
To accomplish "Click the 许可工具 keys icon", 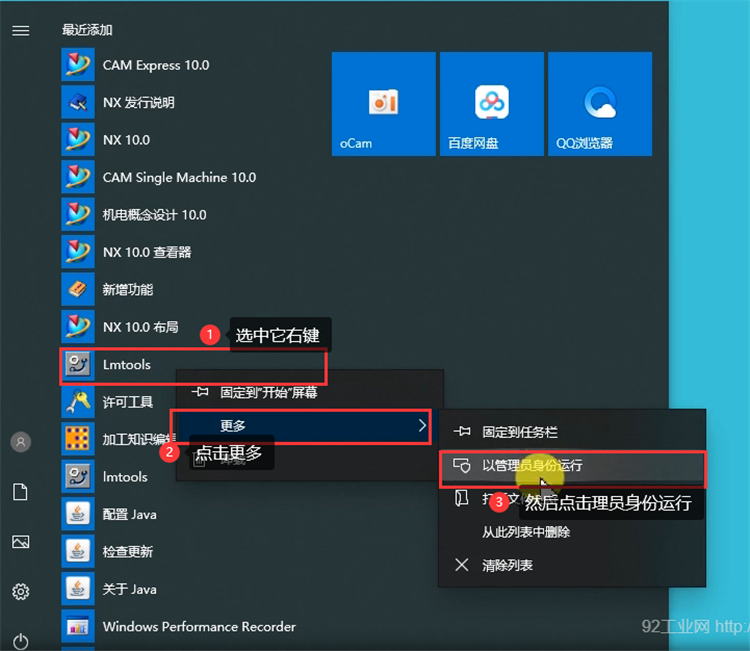I will click(77, 402).
